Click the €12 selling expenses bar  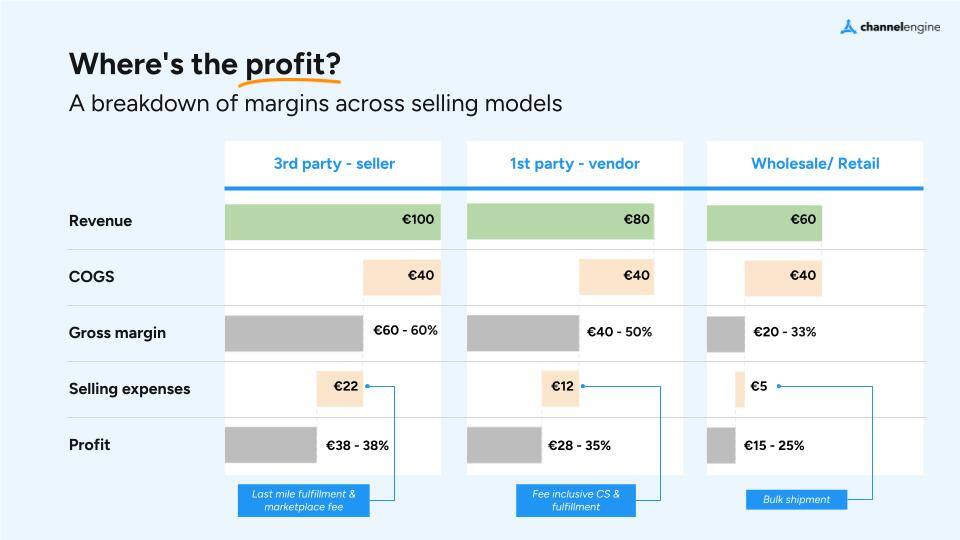(560, 388)
